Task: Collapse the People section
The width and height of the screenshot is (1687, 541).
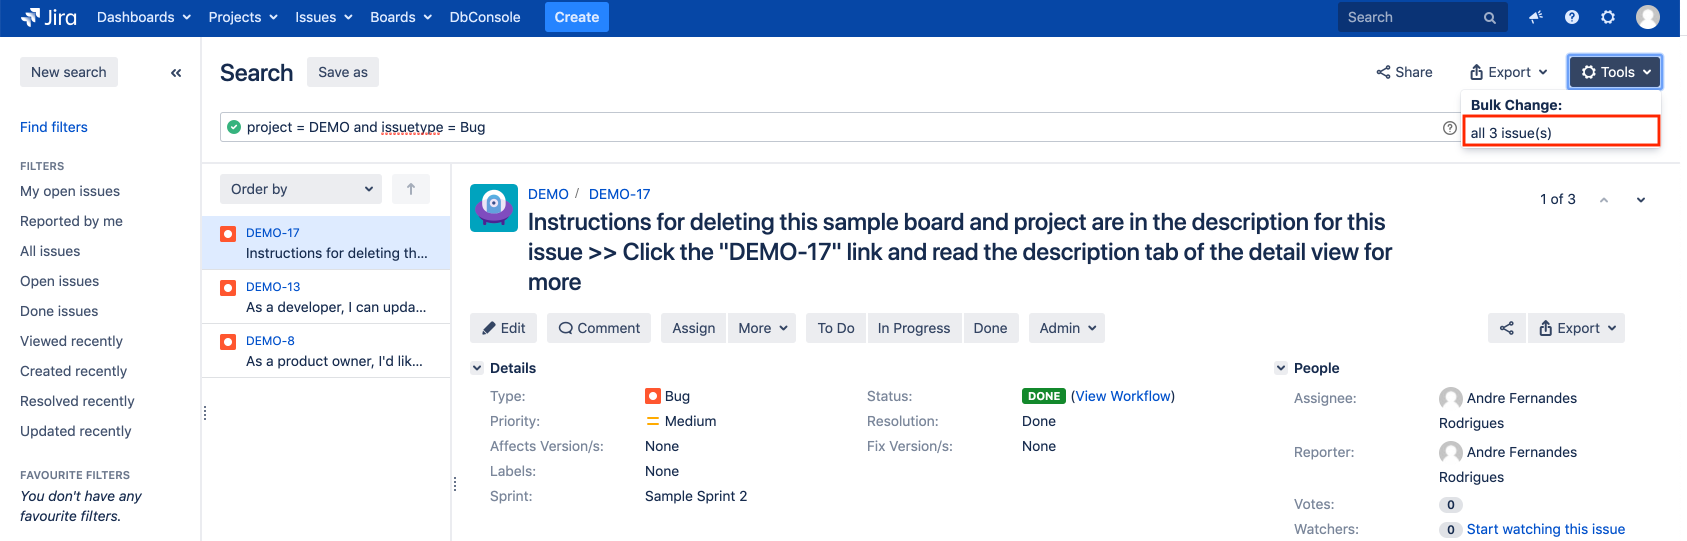Action: (x=1281, y=368)
